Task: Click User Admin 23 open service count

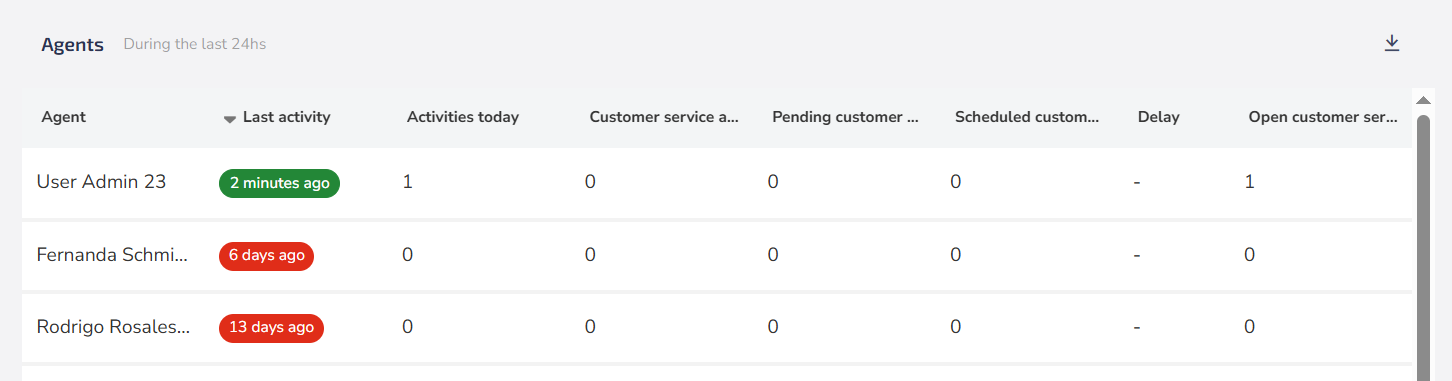Action: [x=1249, y=182]
